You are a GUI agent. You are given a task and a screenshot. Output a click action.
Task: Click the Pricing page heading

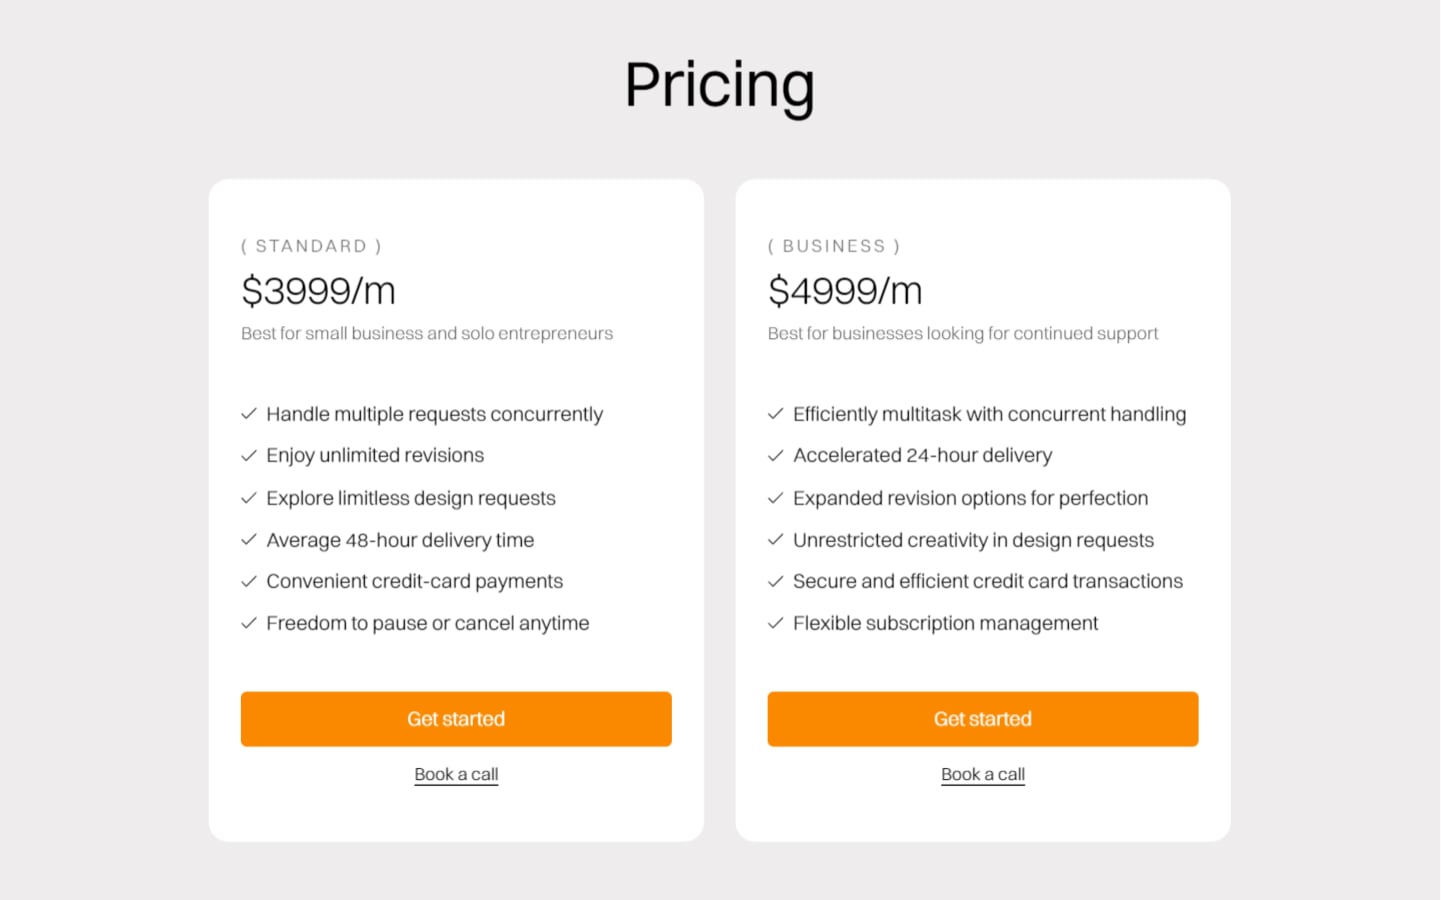point(719,85)
